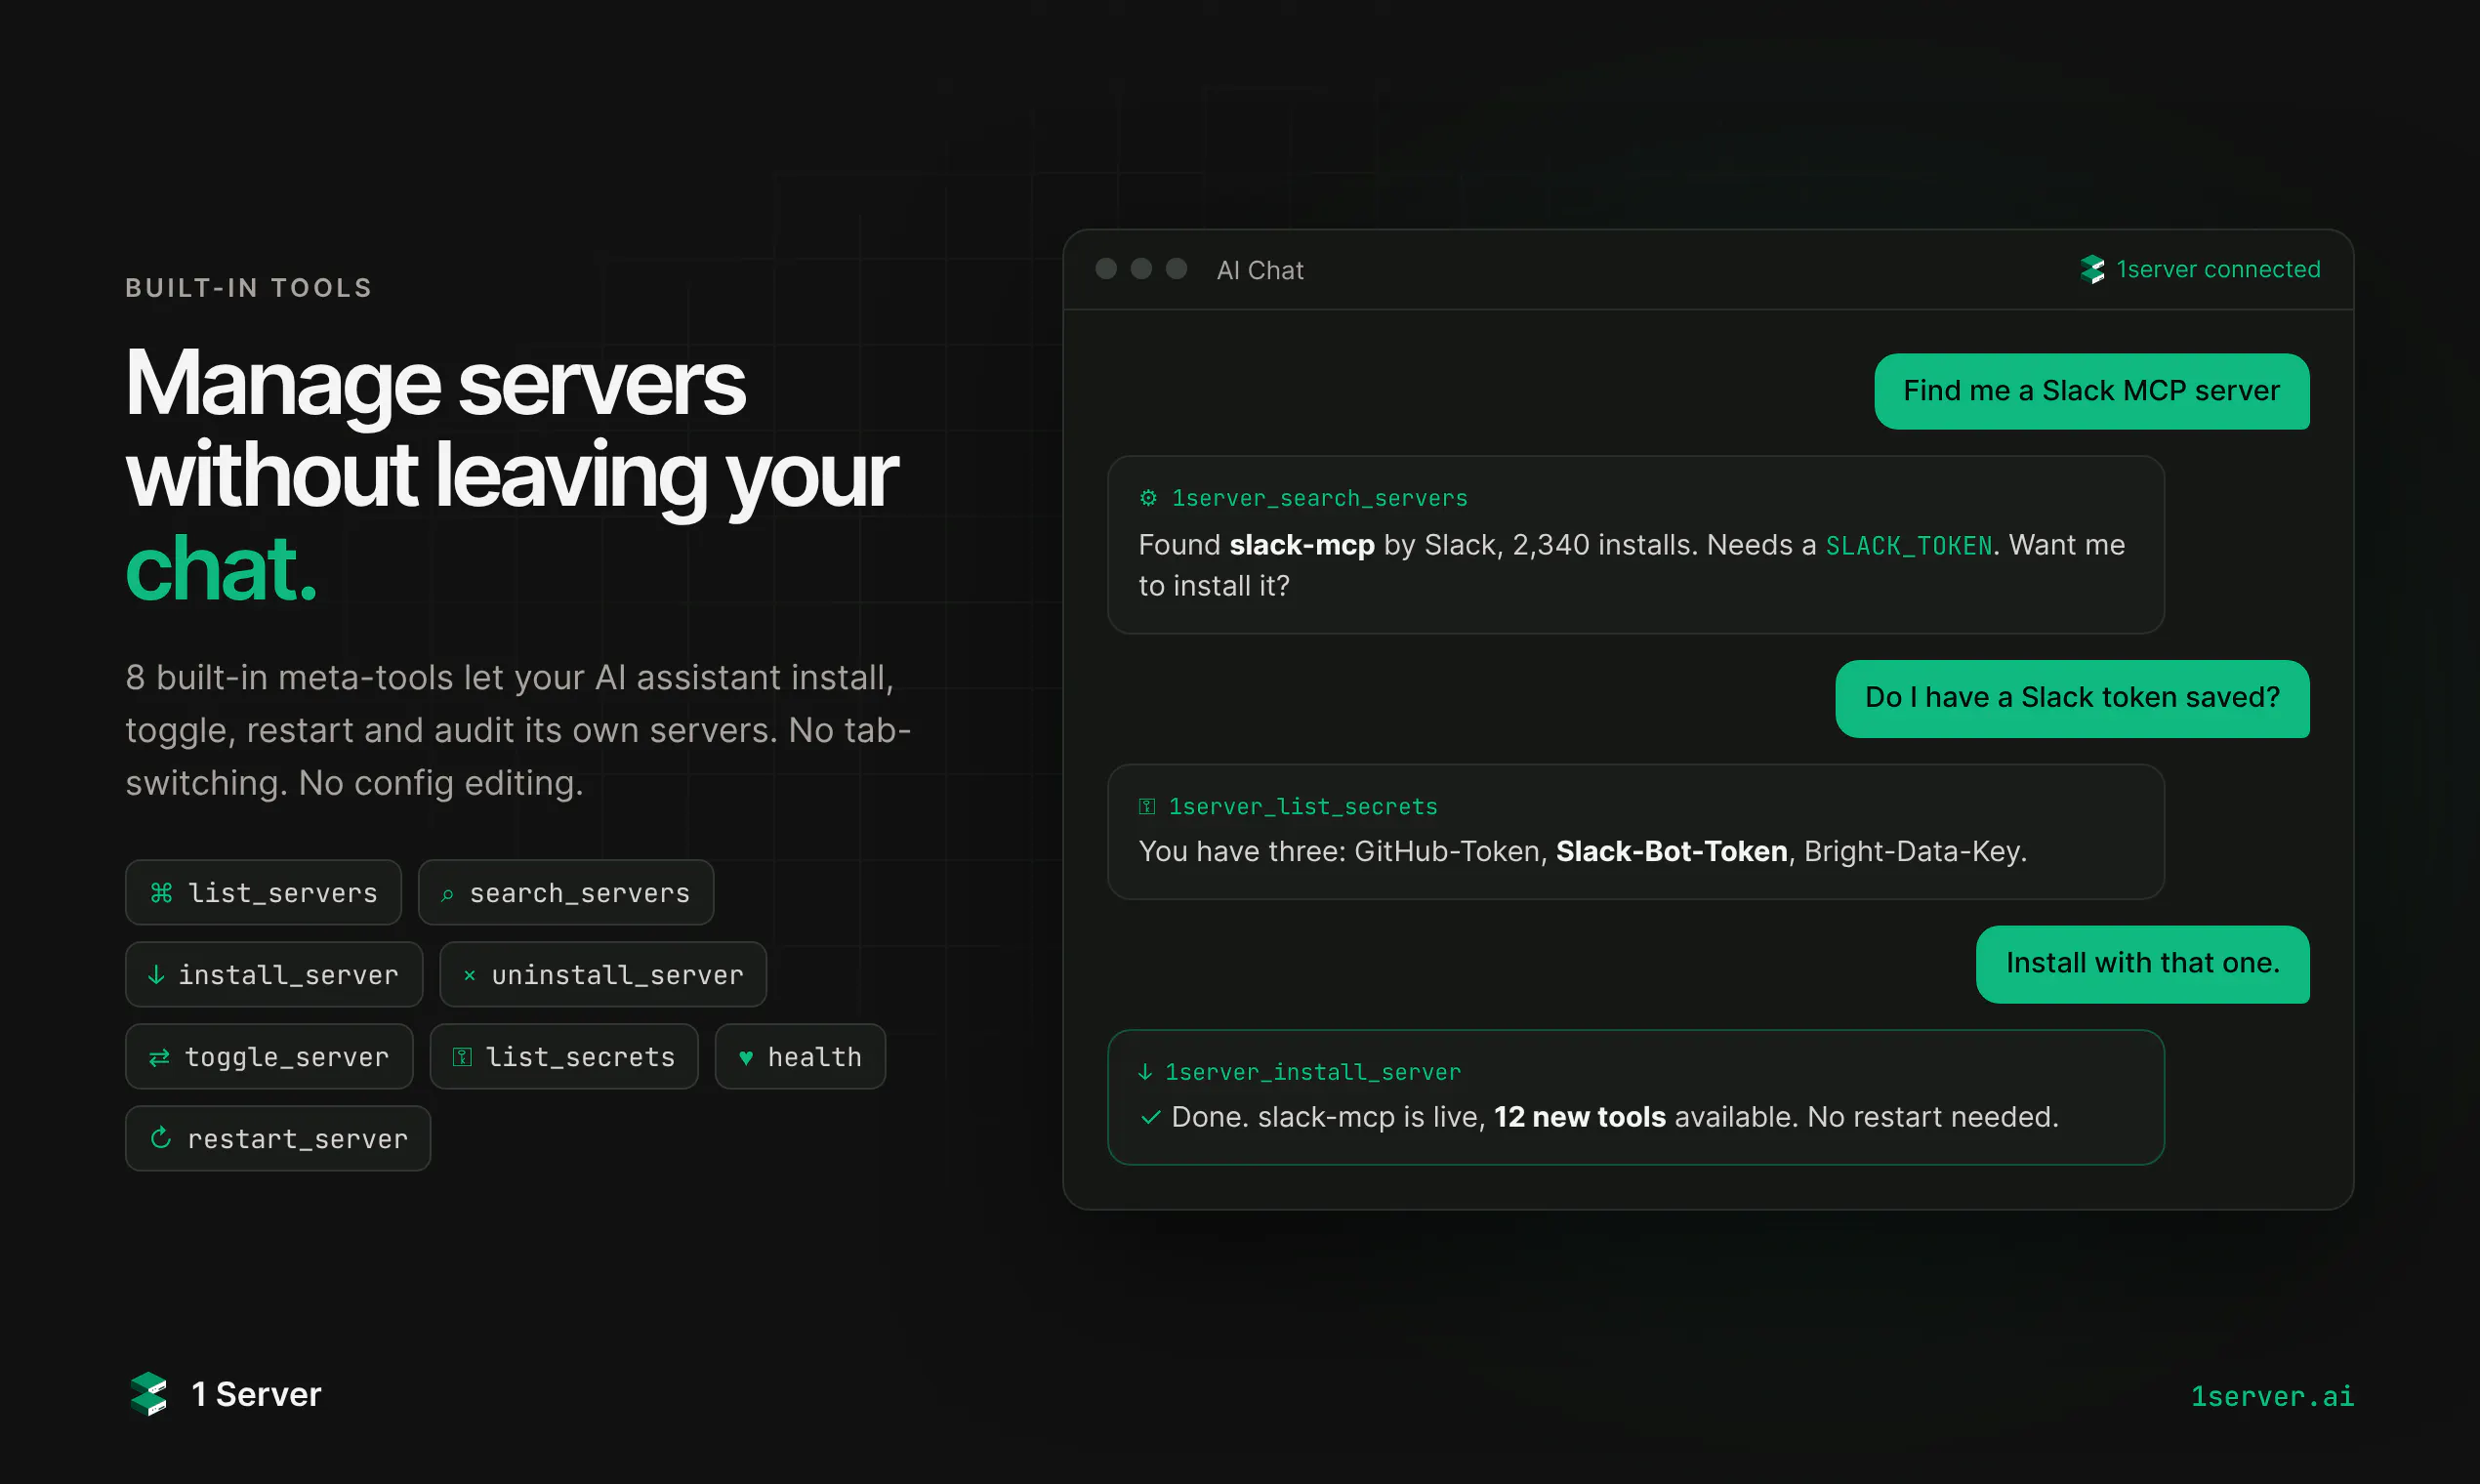Screen dimensions: 2480x1484
Task: Click the 1server connected logo icon
Action: coord(2092,269)
